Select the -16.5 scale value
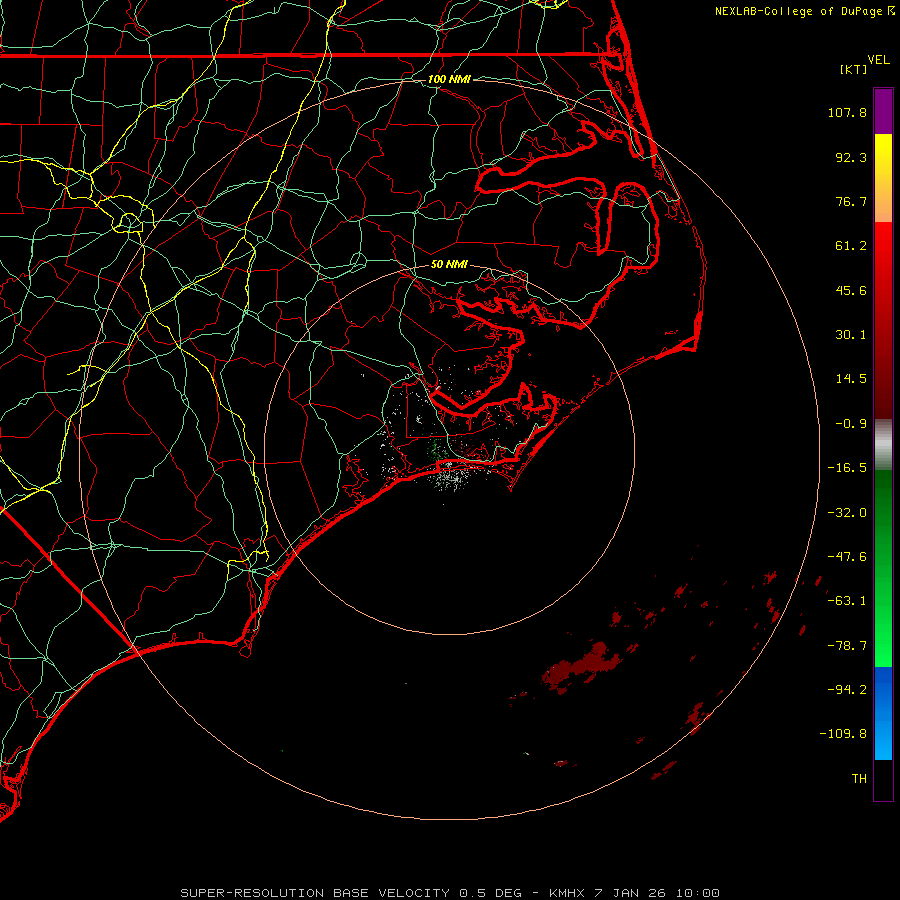Image resolution: width=900 pixels, height=900 pixels. 847,468
